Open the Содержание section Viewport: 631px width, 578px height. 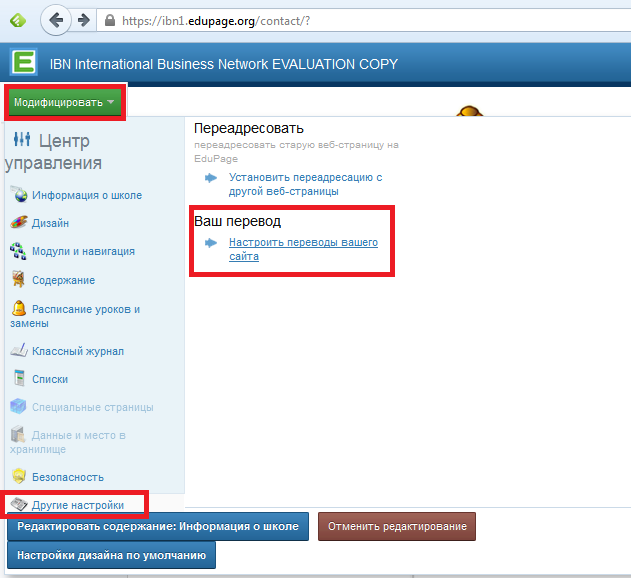(x=64, y=280)
